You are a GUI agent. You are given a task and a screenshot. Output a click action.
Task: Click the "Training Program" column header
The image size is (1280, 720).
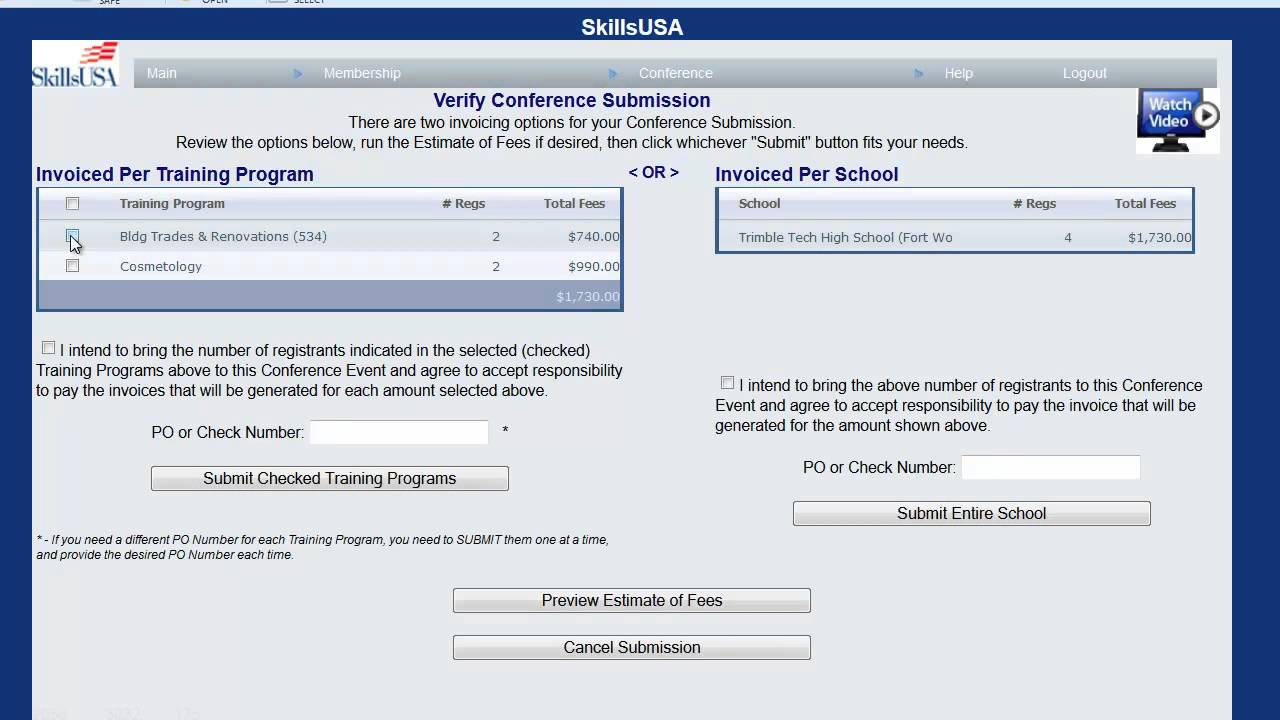tap(172, 204)
